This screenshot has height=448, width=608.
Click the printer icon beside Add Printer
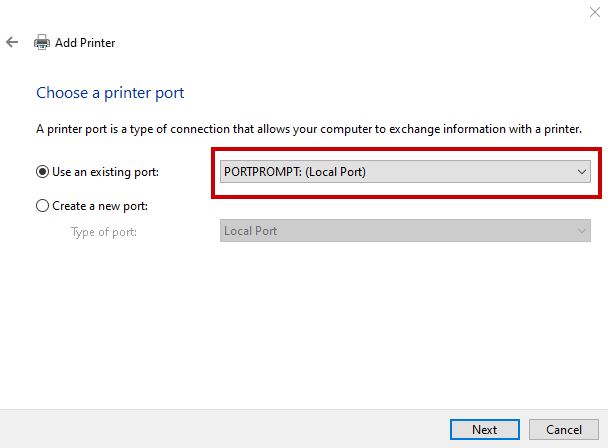42,43
